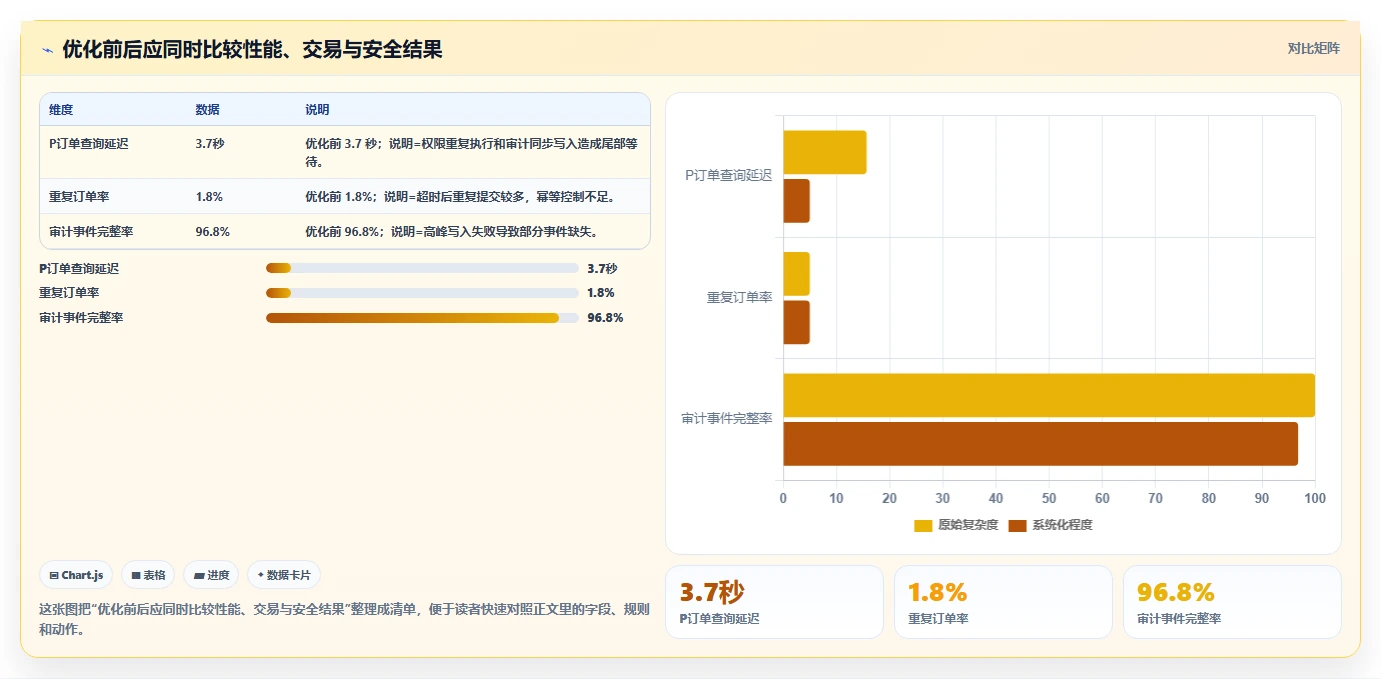The height and width of the screenshot is (679, 1381).
Task: Click the 审计事件完整率 progress bar
Action: point(422,318)
